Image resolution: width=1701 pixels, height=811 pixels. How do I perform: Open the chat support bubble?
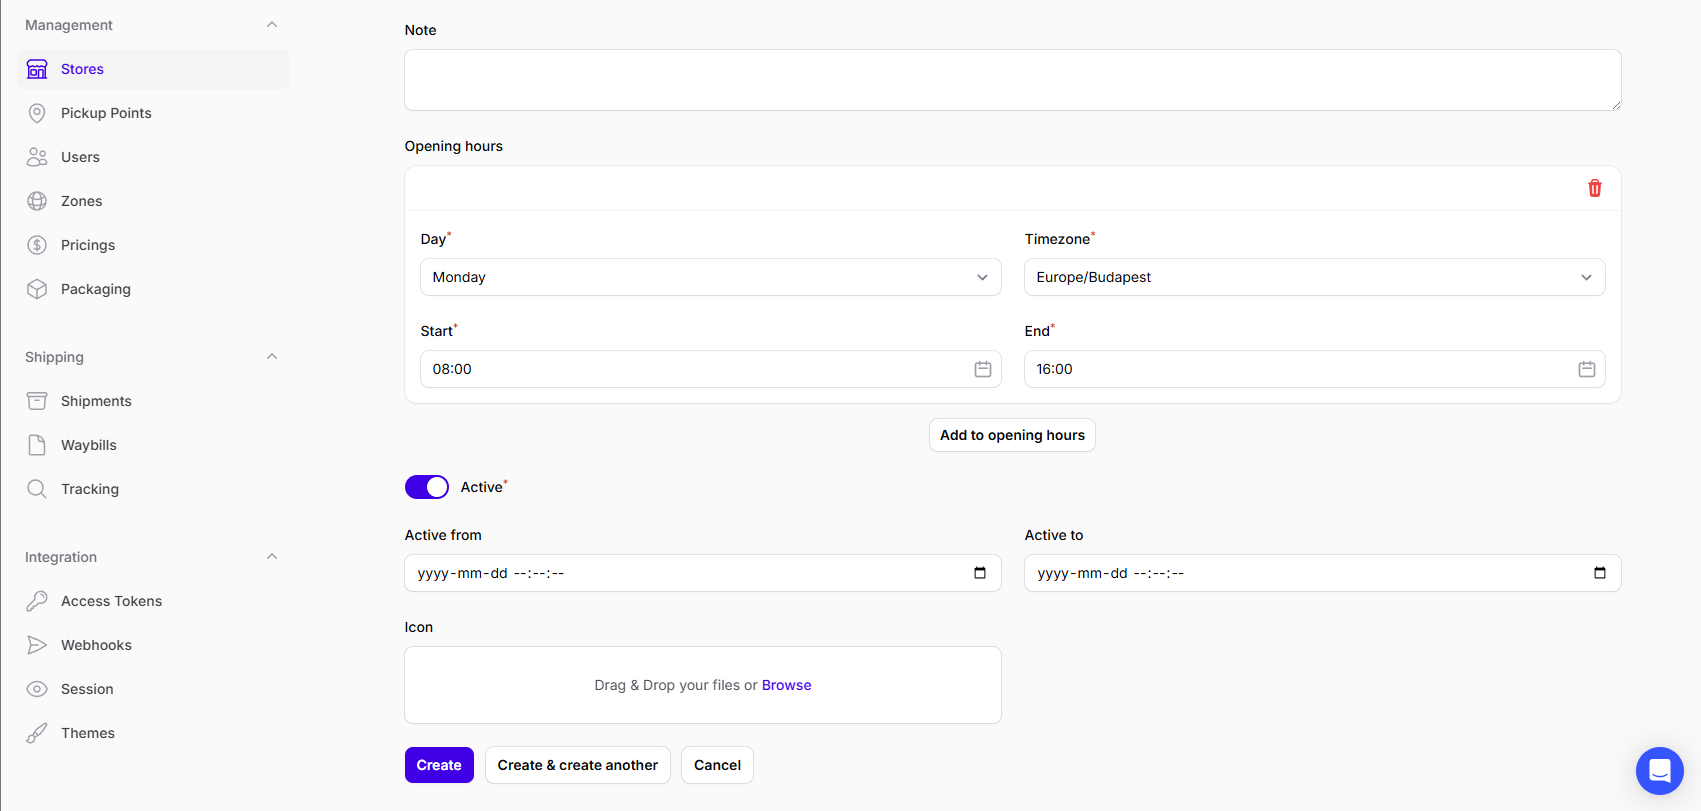click(1659, 770)
